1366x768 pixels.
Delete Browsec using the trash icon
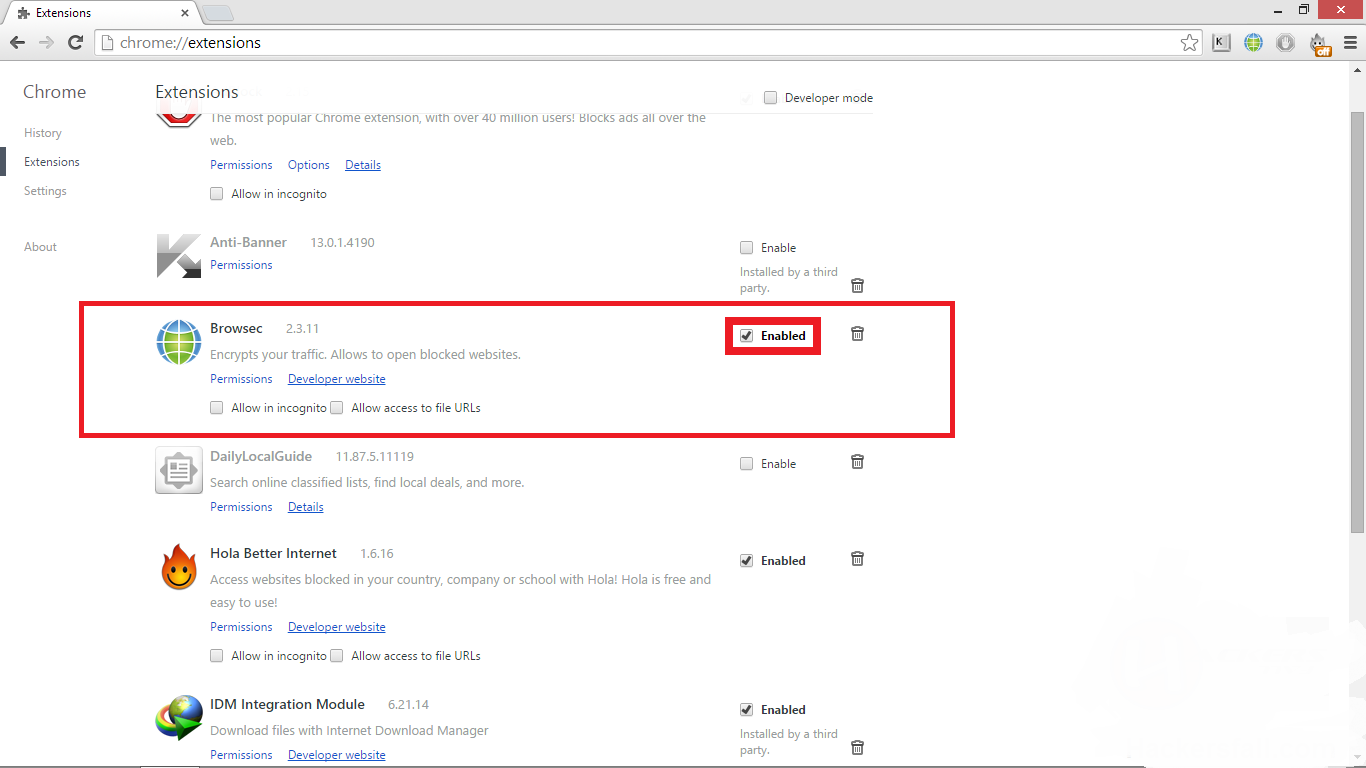[x=857, y=334]
